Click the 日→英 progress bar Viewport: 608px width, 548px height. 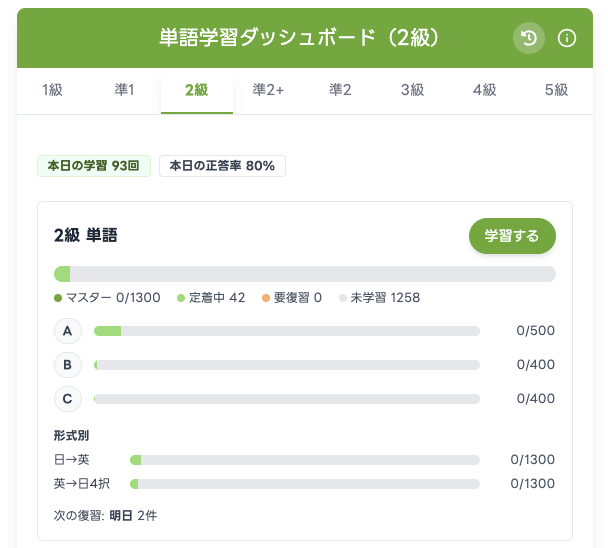click(x=305, y=460)
